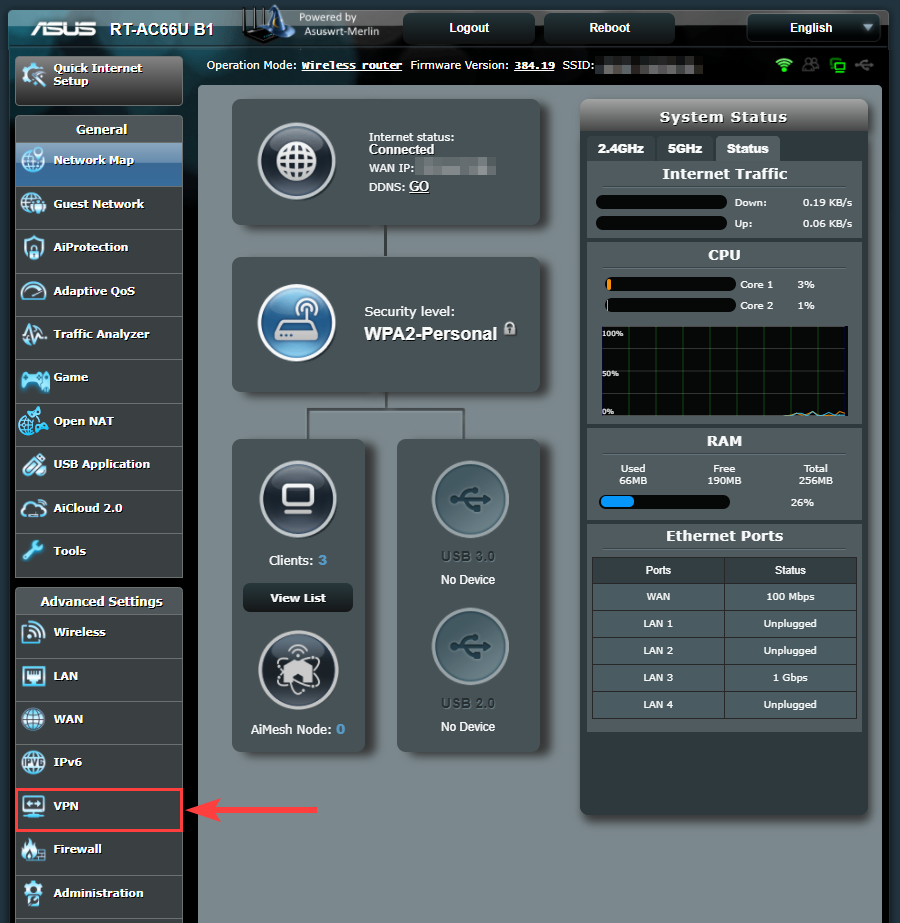
Task: Click the USB 2.0 port icon
Action: (x=469, y=647)
